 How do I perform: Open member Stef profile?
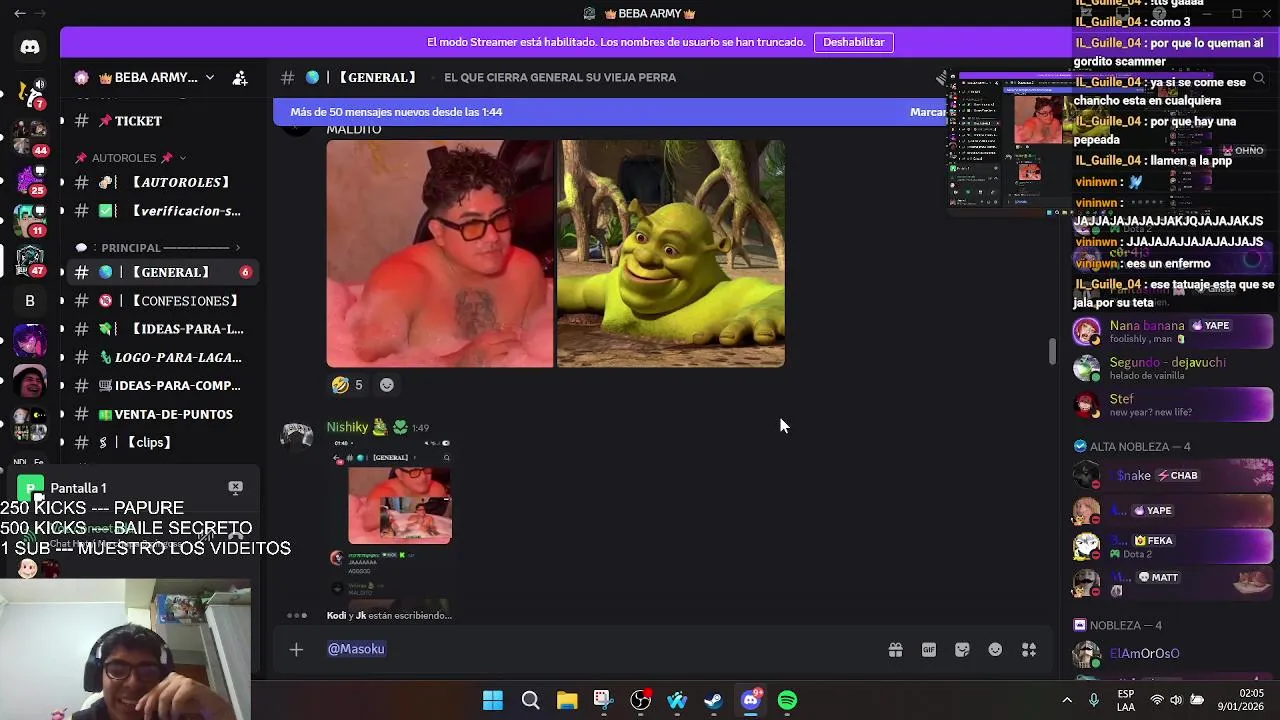1172,405
